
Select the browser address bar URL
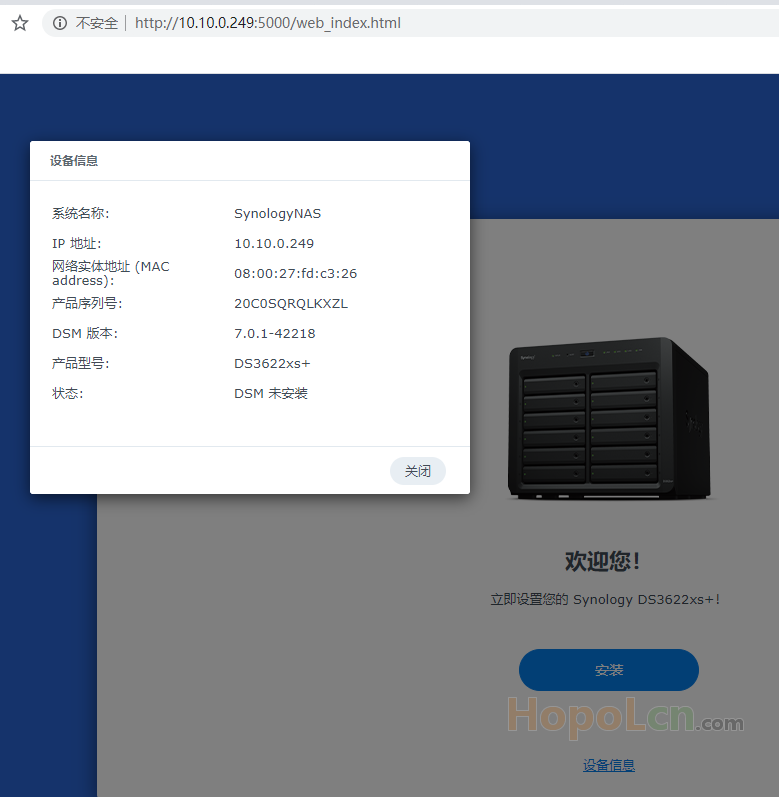tap(268, 23)
